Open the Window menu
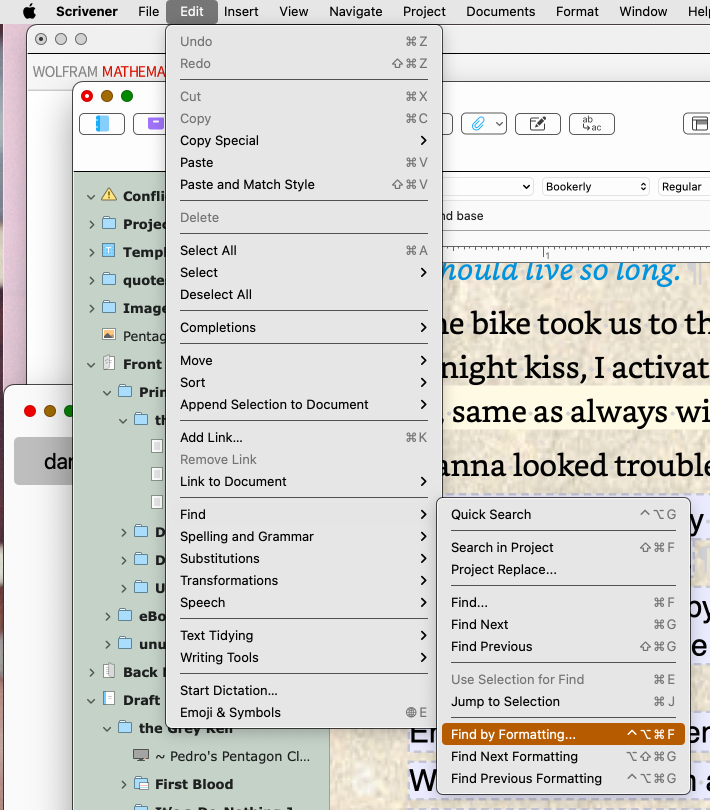710x810 pixels. [643, 11]
